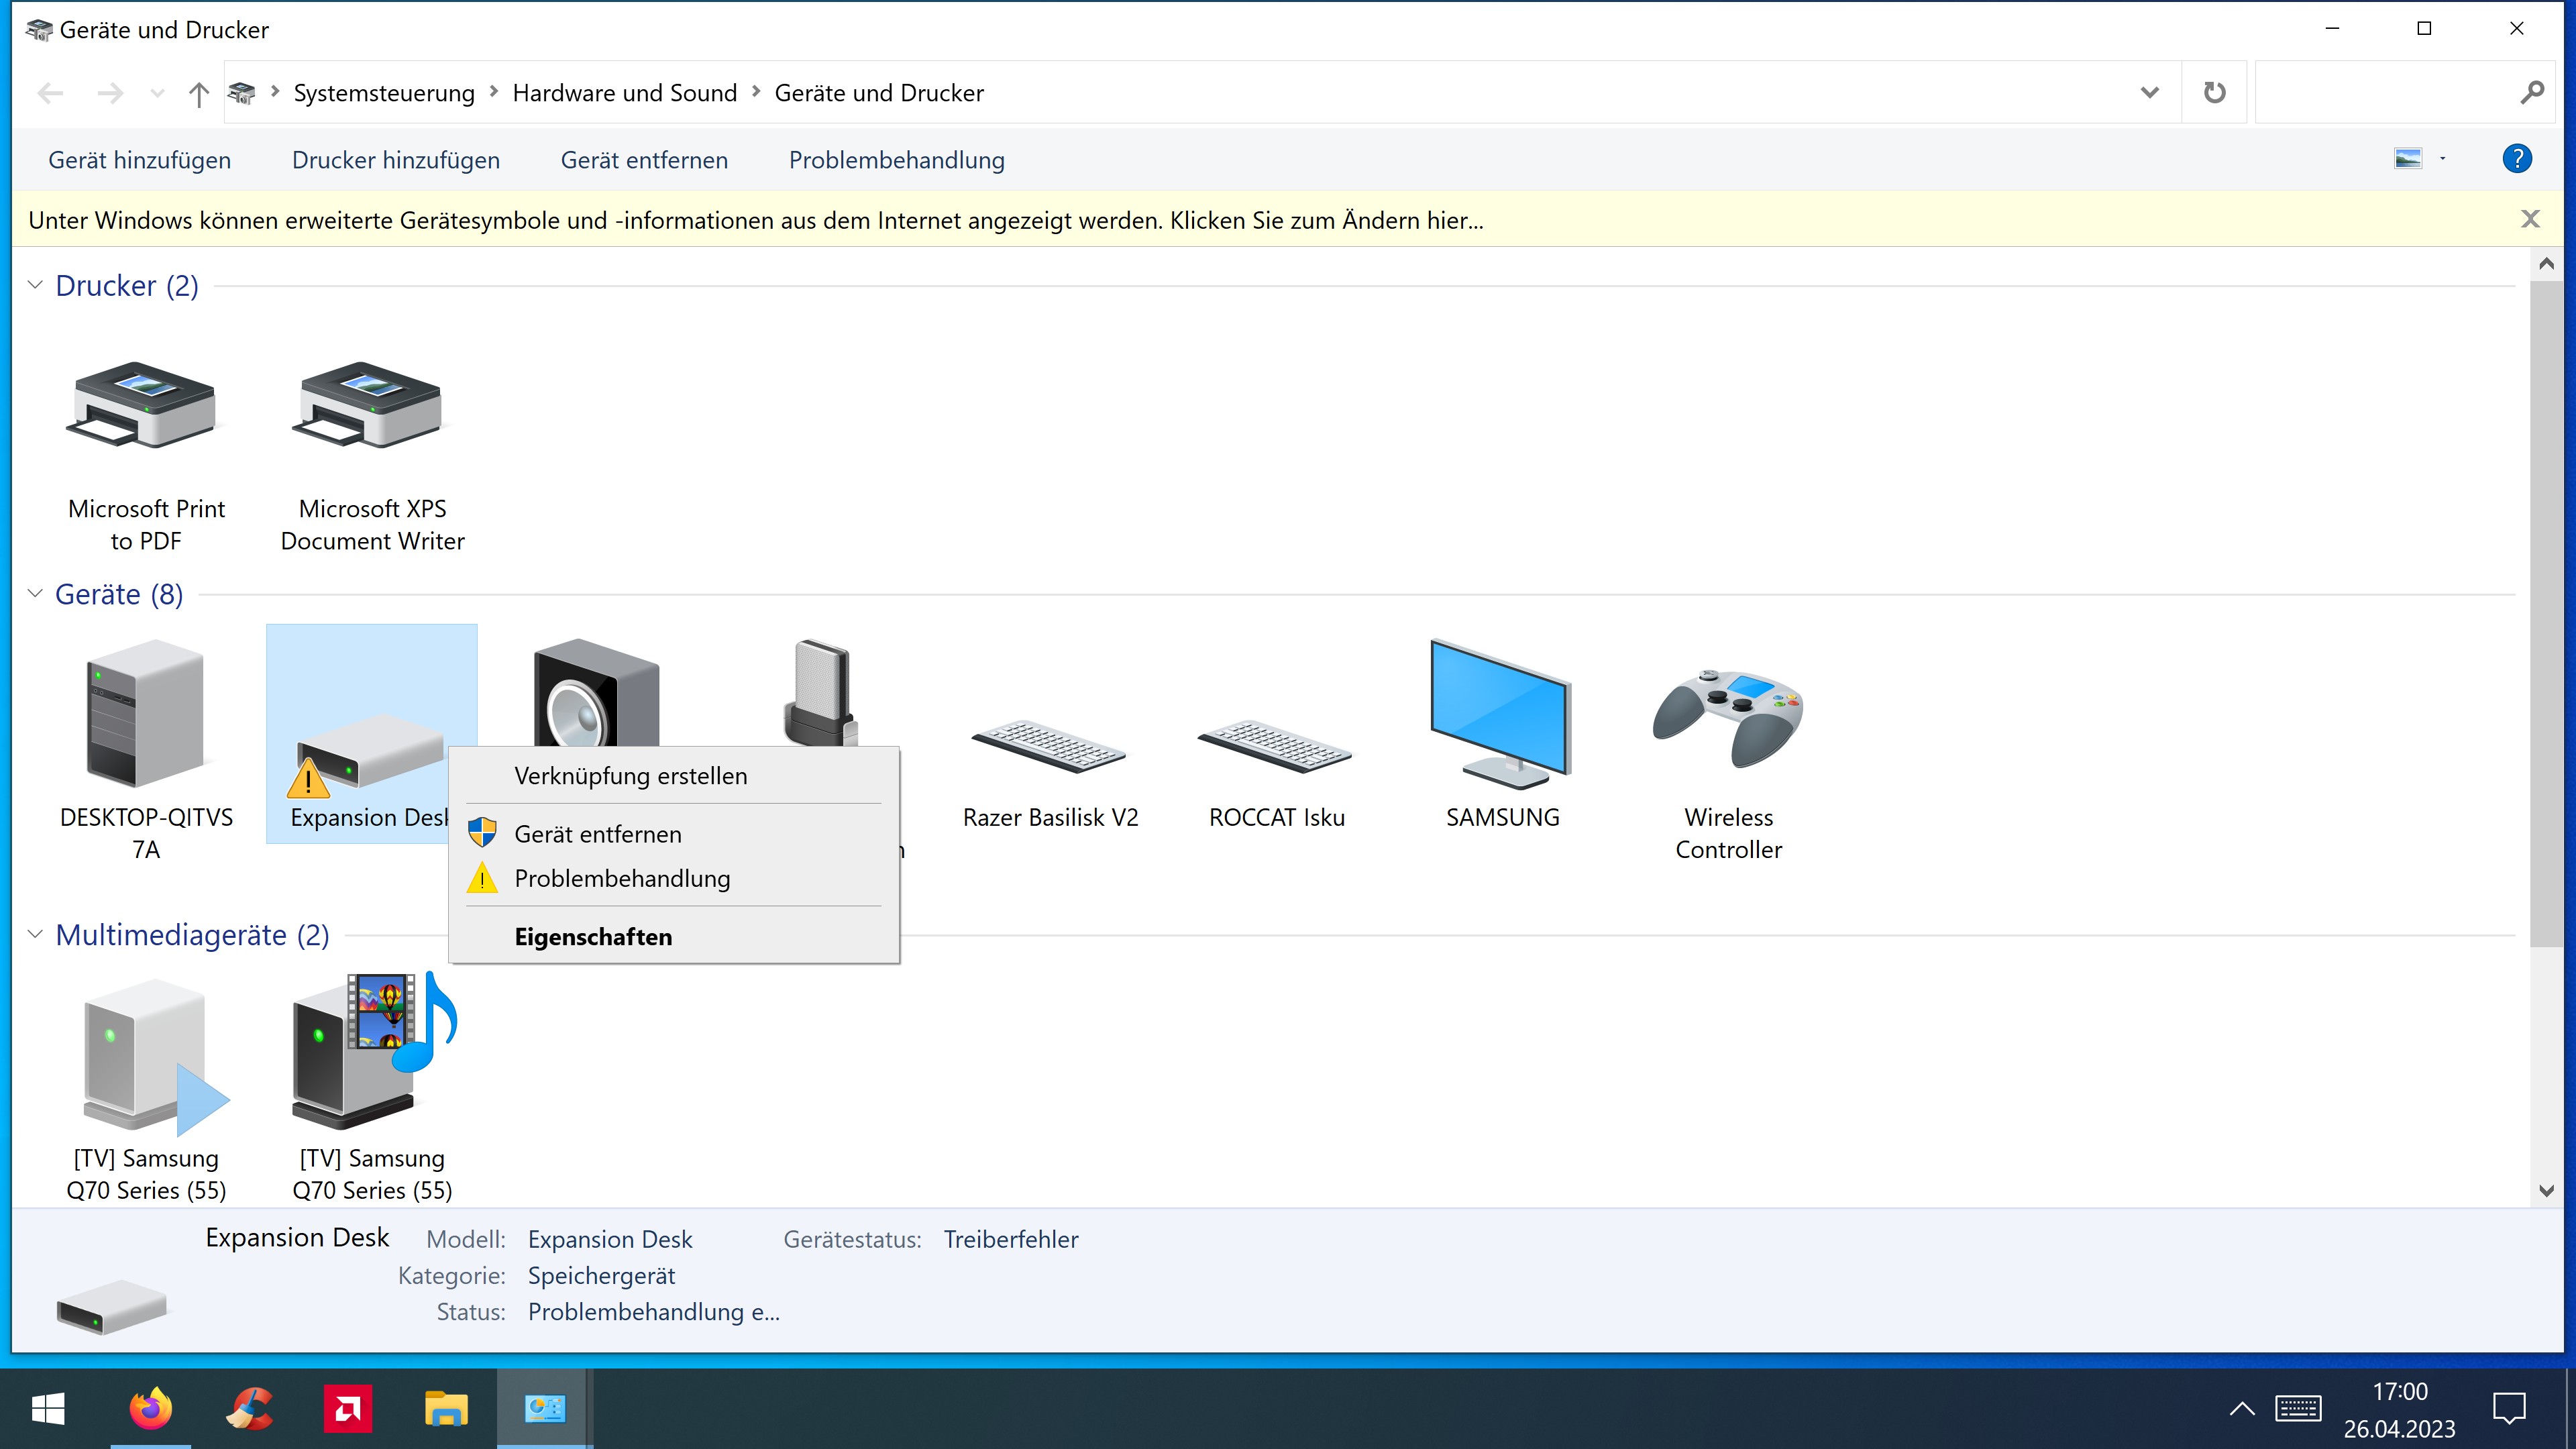Click the yellow info bar message

click(x=755, y=220)
